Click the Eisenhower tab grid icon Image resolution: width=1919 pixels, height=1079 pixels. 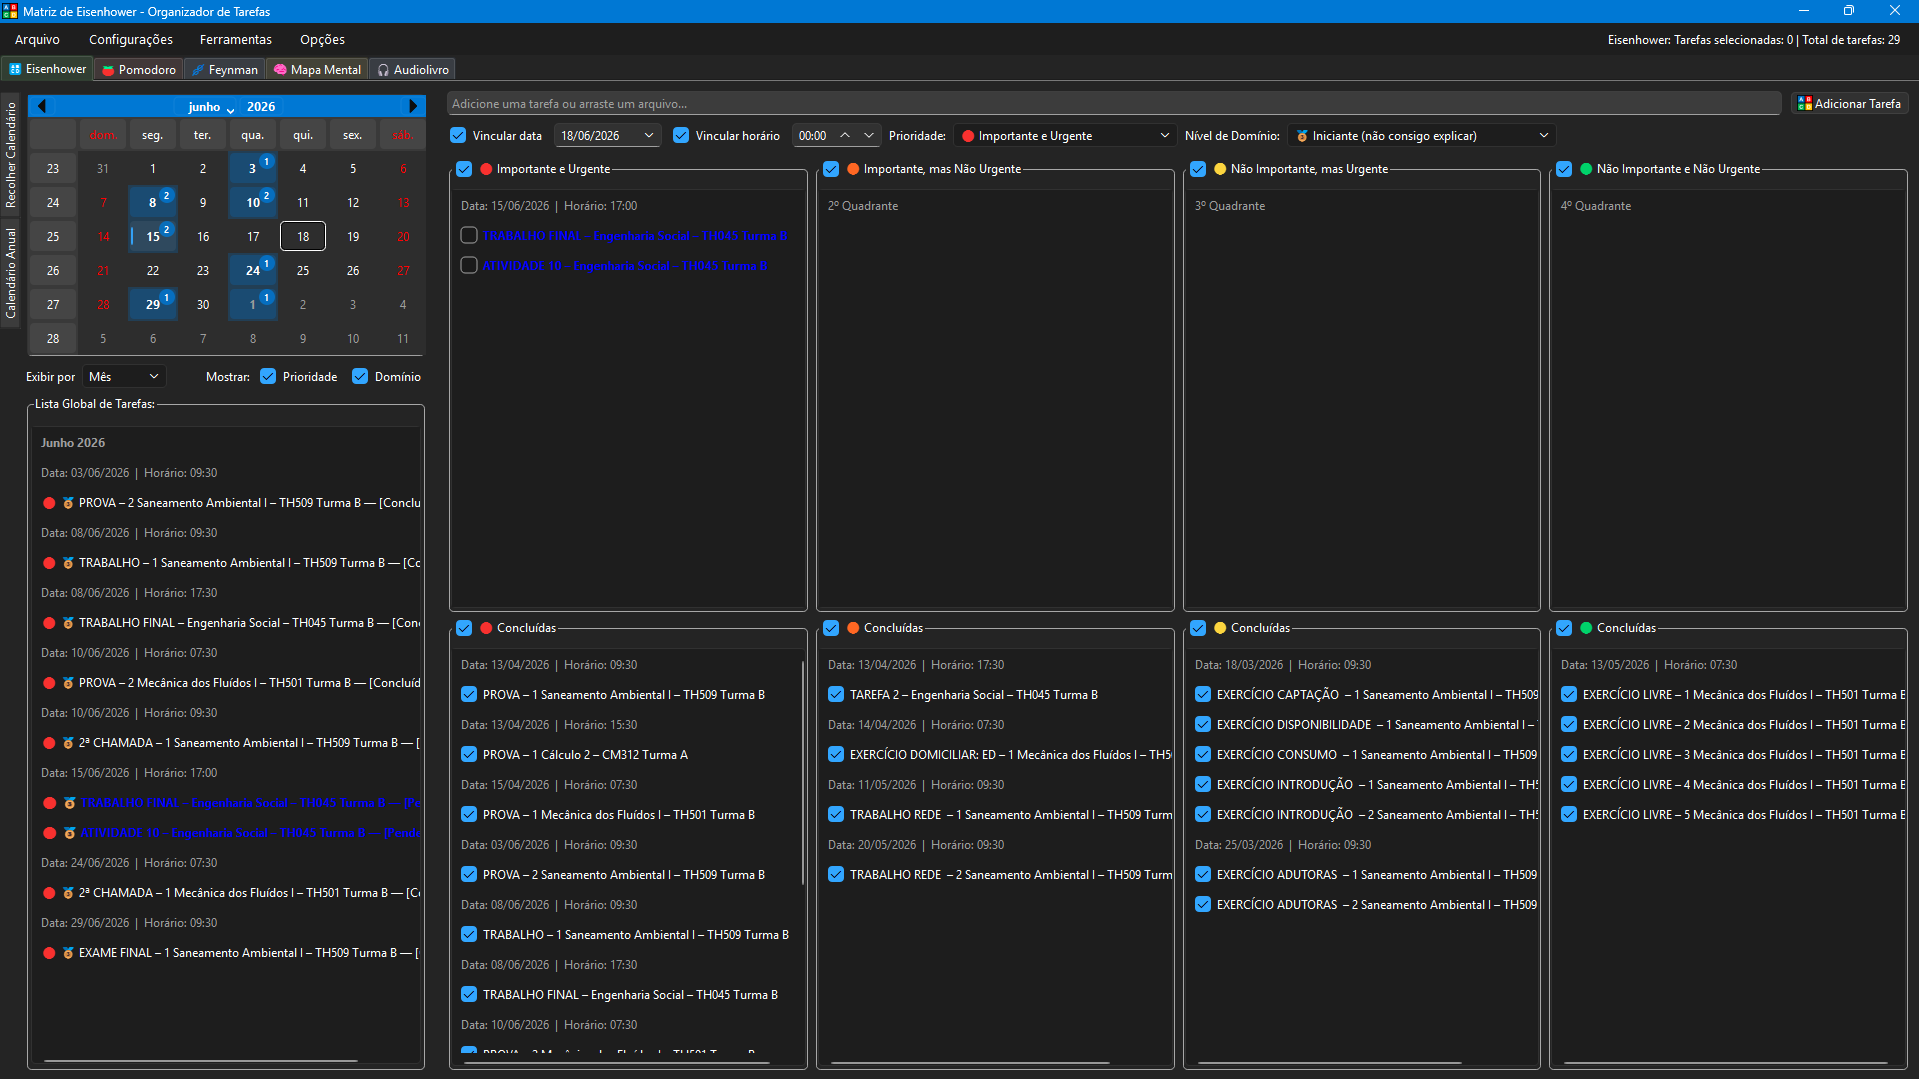(x=15, y=69)
